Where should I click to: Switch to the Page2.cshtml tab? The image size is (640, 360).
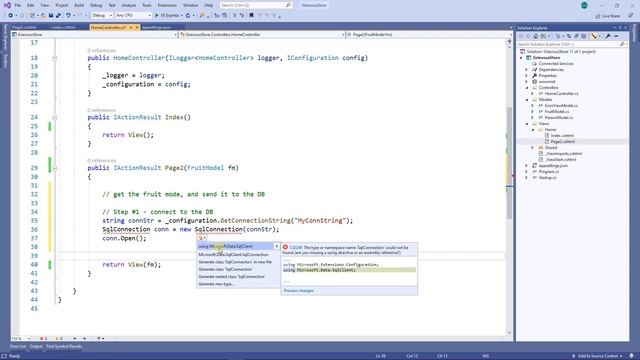[24, 27]
